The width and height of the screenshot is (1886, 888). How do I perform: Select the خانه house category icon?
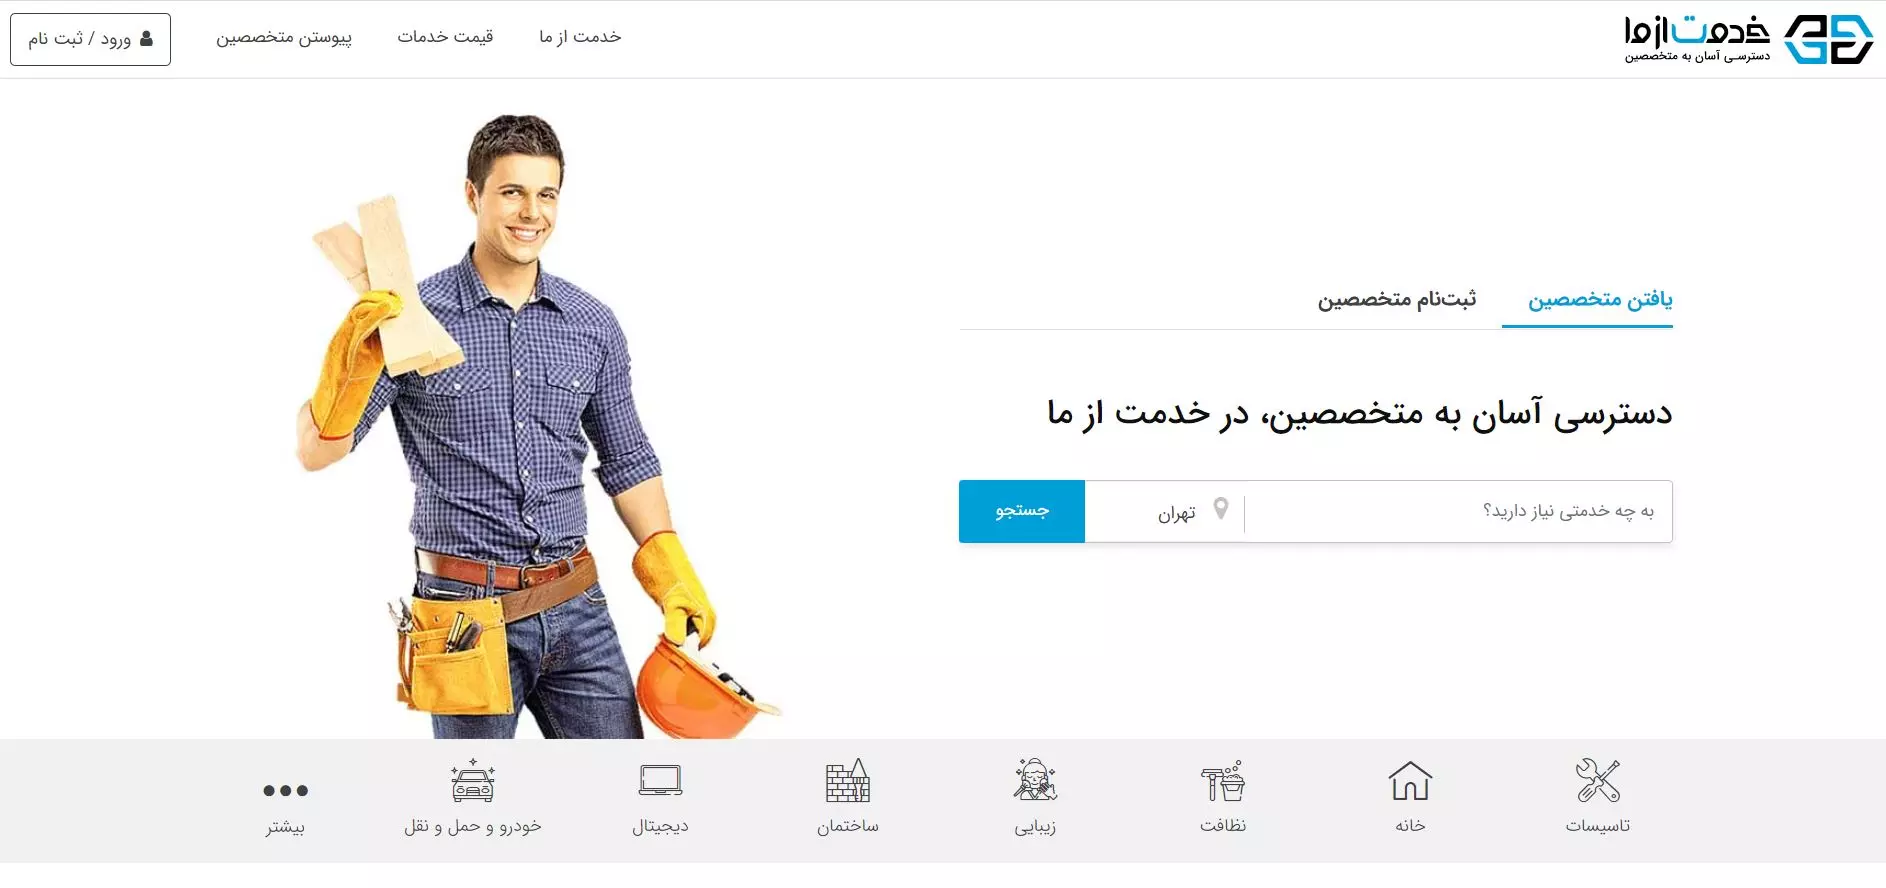(x=1410, y=780)
